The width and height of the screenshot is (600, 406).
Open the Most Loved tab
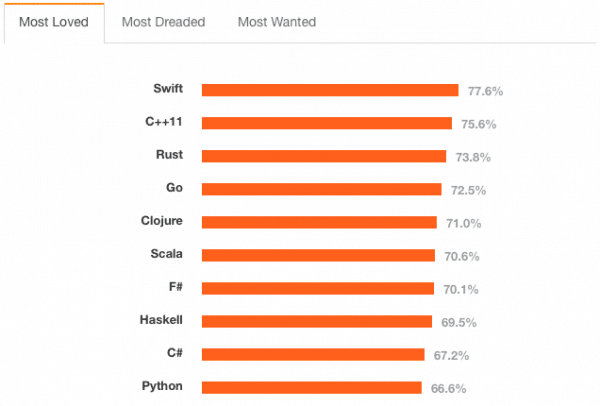pyautogui.click(x=54, y=22)
